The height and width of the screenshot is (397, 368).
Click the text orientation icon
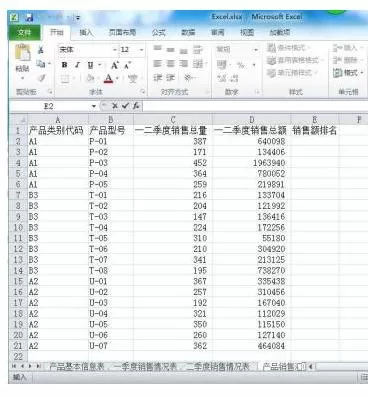click(189, 78)
